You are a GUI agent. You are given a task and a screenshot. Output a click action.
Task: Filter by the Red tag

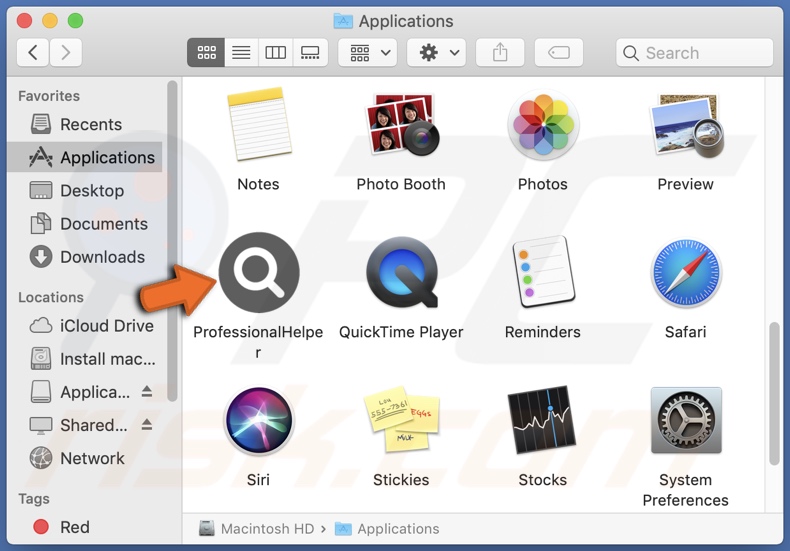pos(85,527)
